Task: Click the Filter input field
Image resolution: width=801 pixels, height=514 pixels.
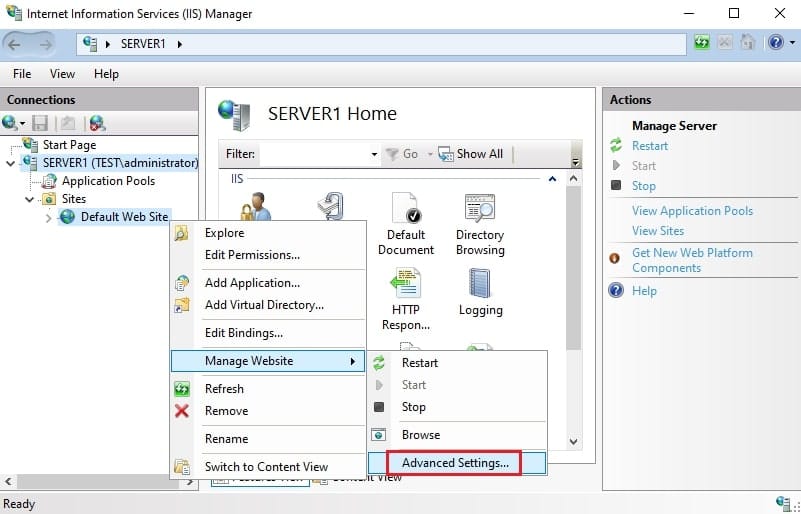Action: 314,154
